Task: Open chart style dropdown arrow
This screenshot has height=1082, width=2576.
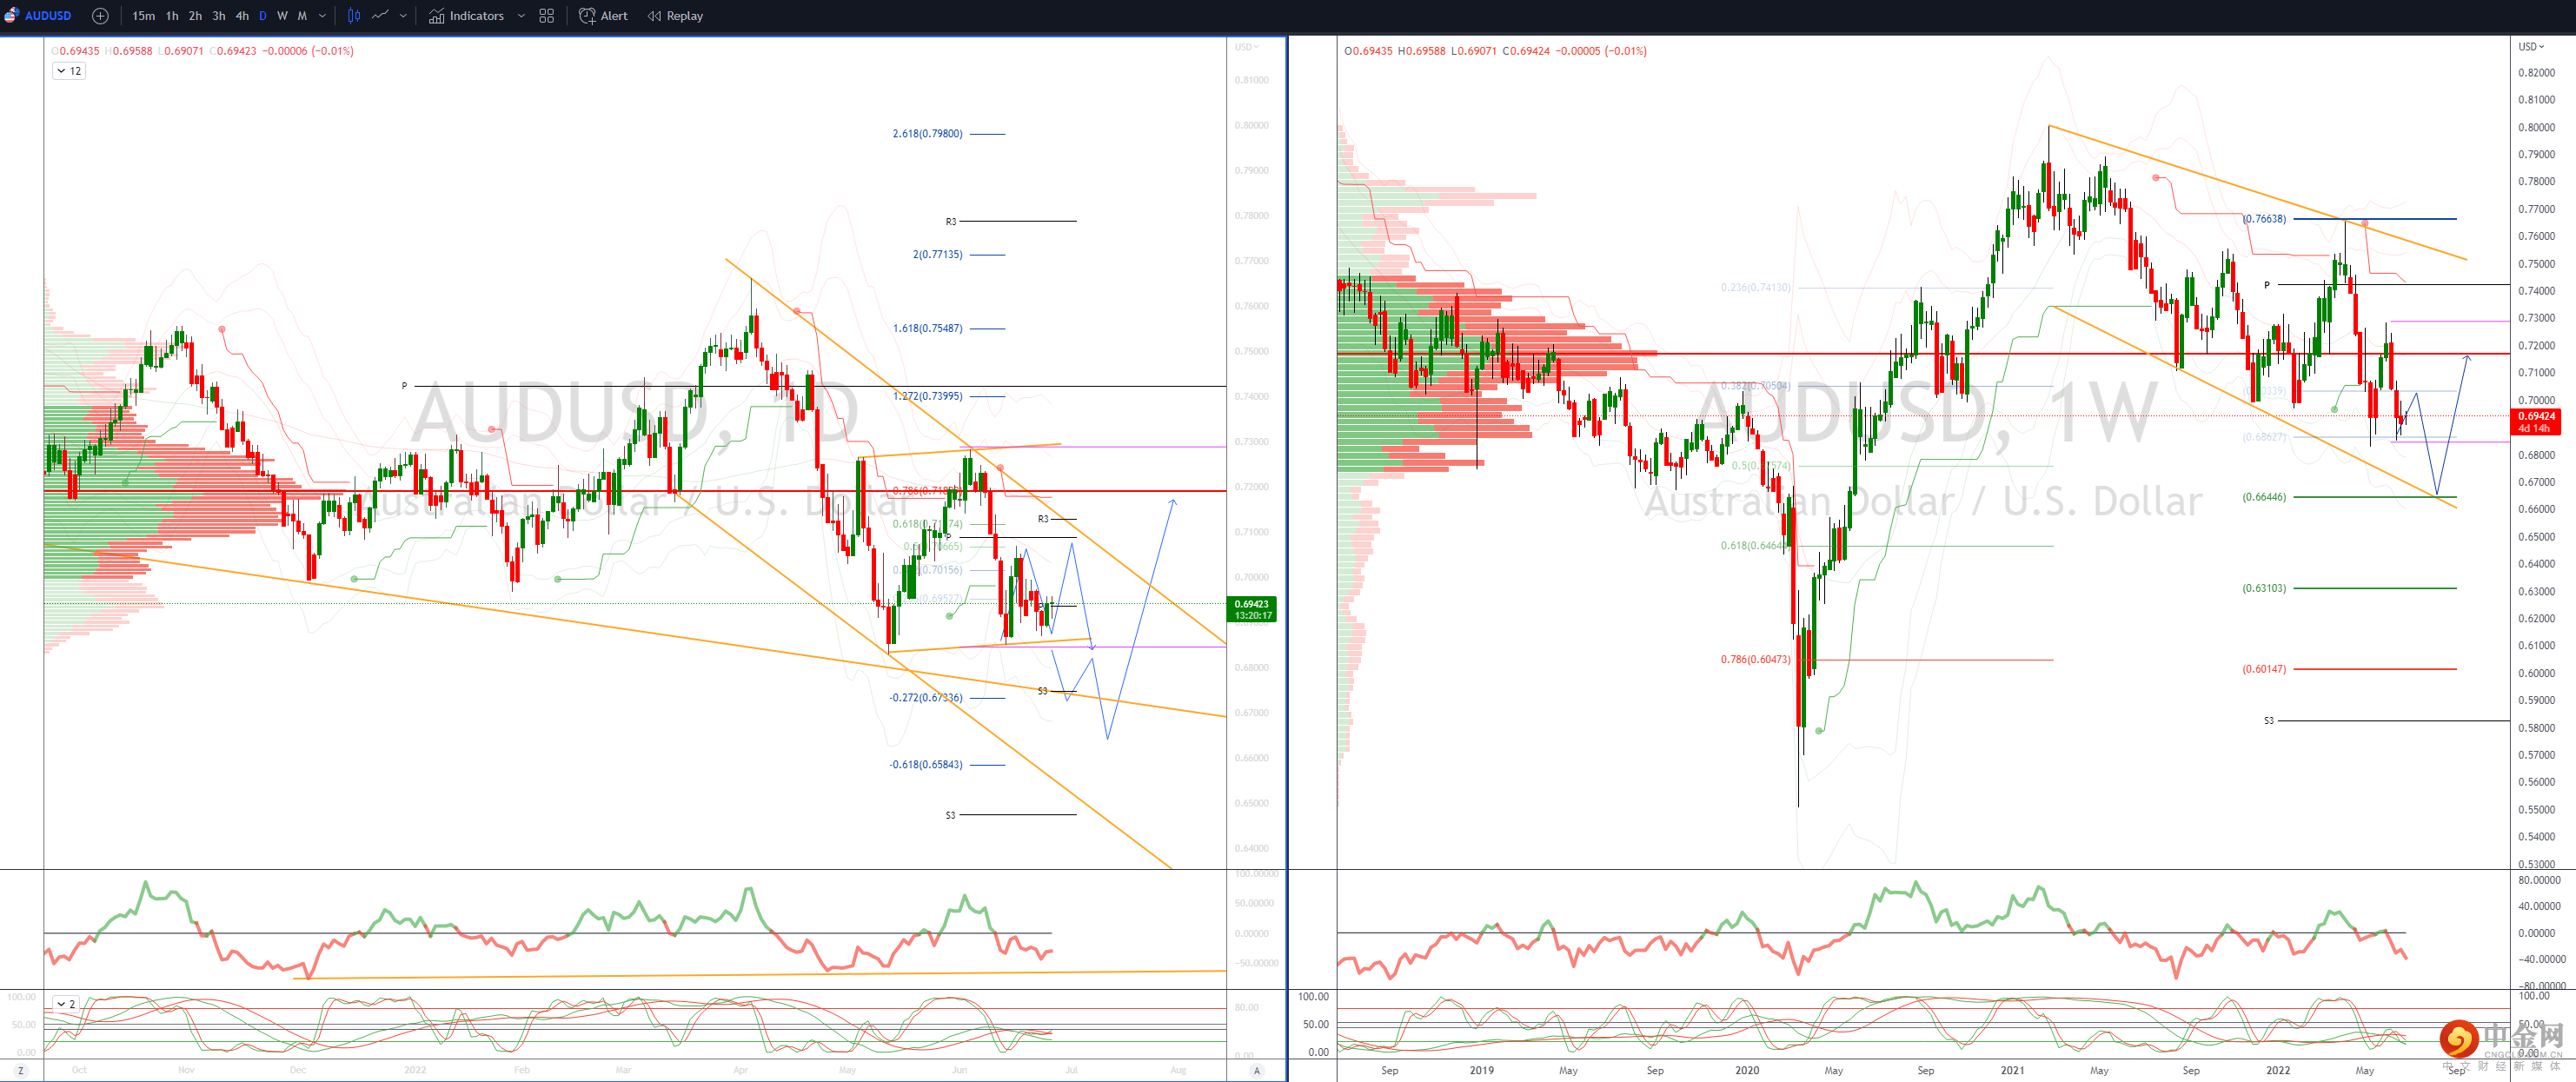Action: pyautogui.click(x=403, y=16)
